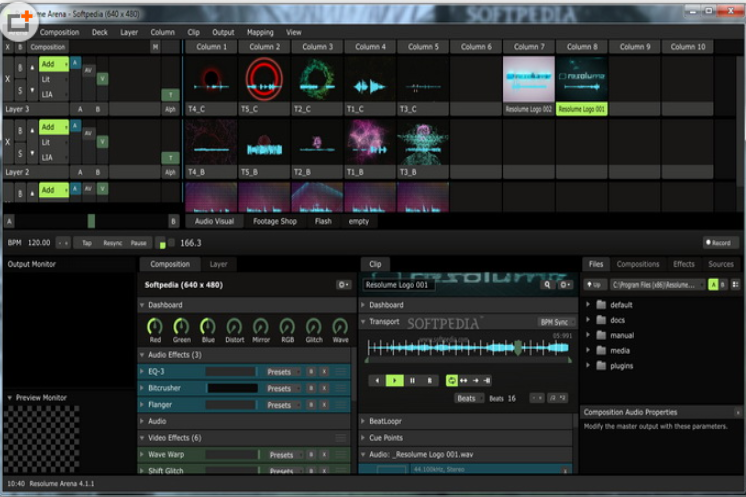Viewport: 746px width, 497px height.
Task: Click the Column 7 header button
Action: [529, 47]
